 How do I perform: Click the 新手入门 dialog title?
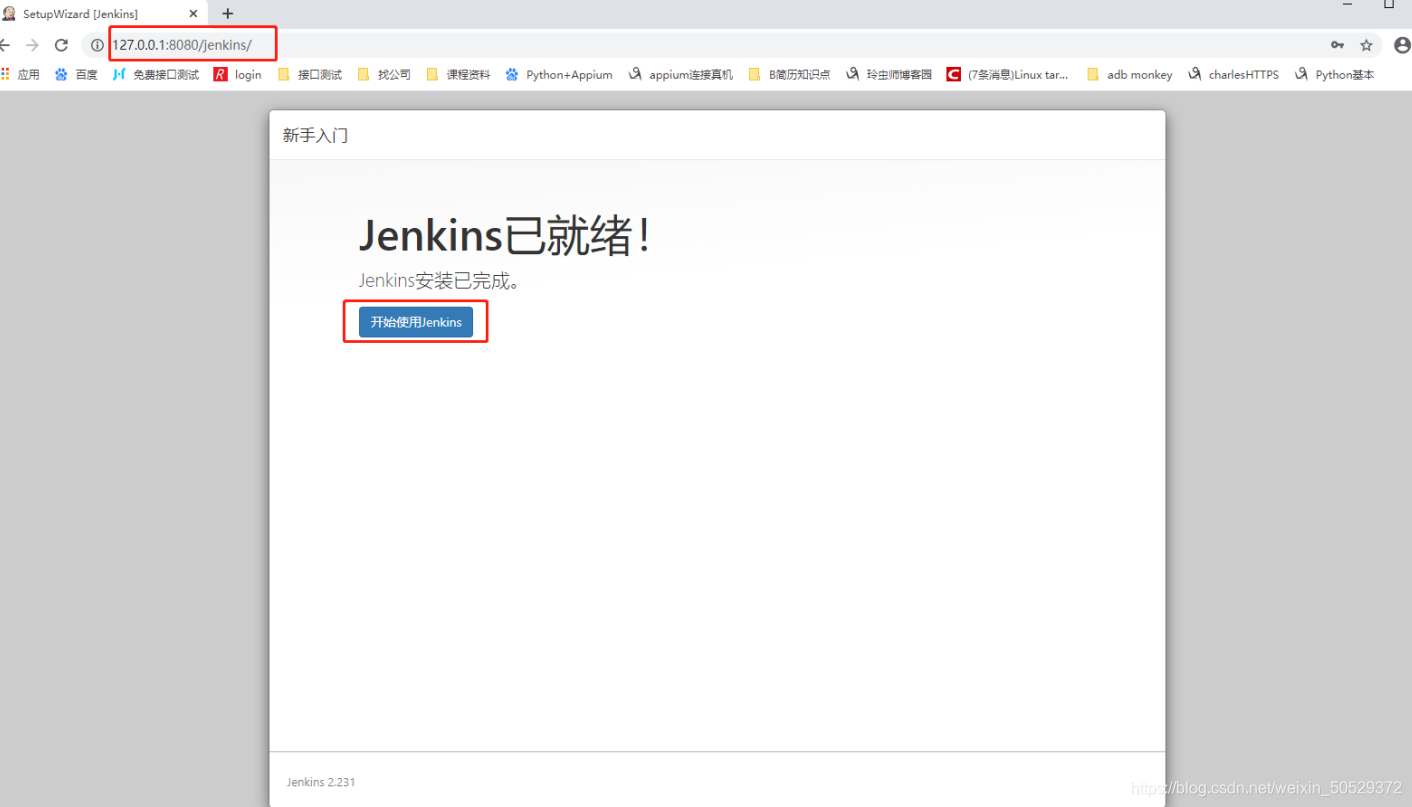click(315, 135)
